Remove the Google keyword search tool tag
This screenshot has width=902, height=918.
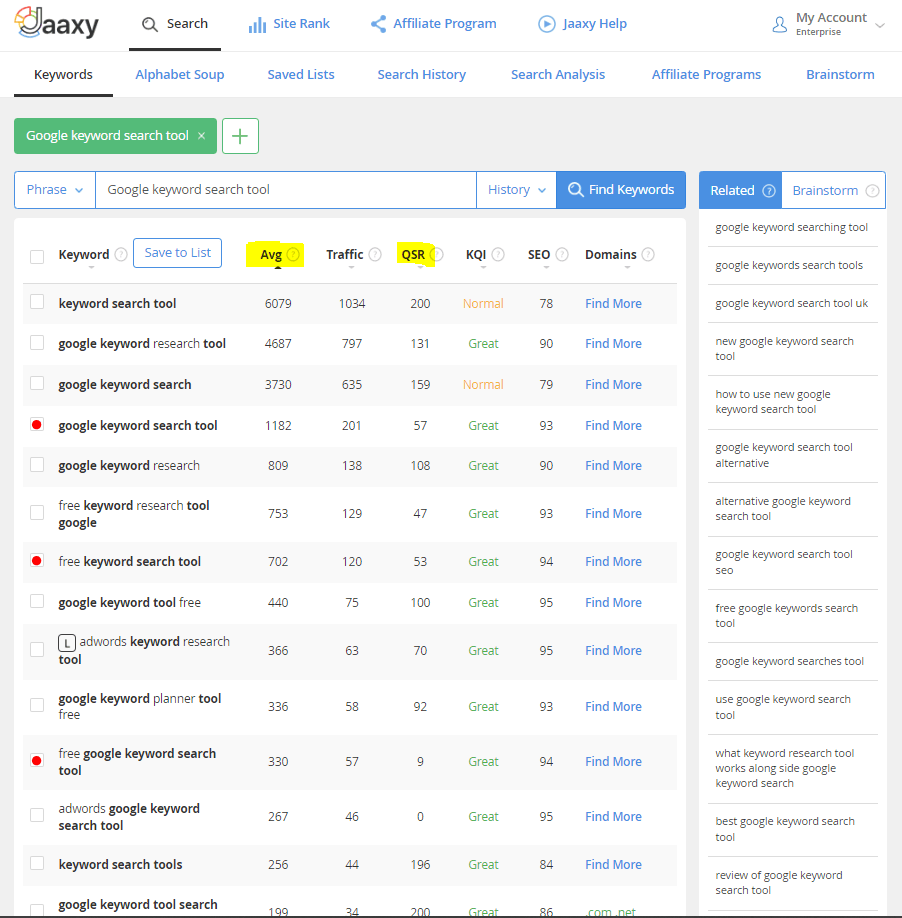point(201,136)
